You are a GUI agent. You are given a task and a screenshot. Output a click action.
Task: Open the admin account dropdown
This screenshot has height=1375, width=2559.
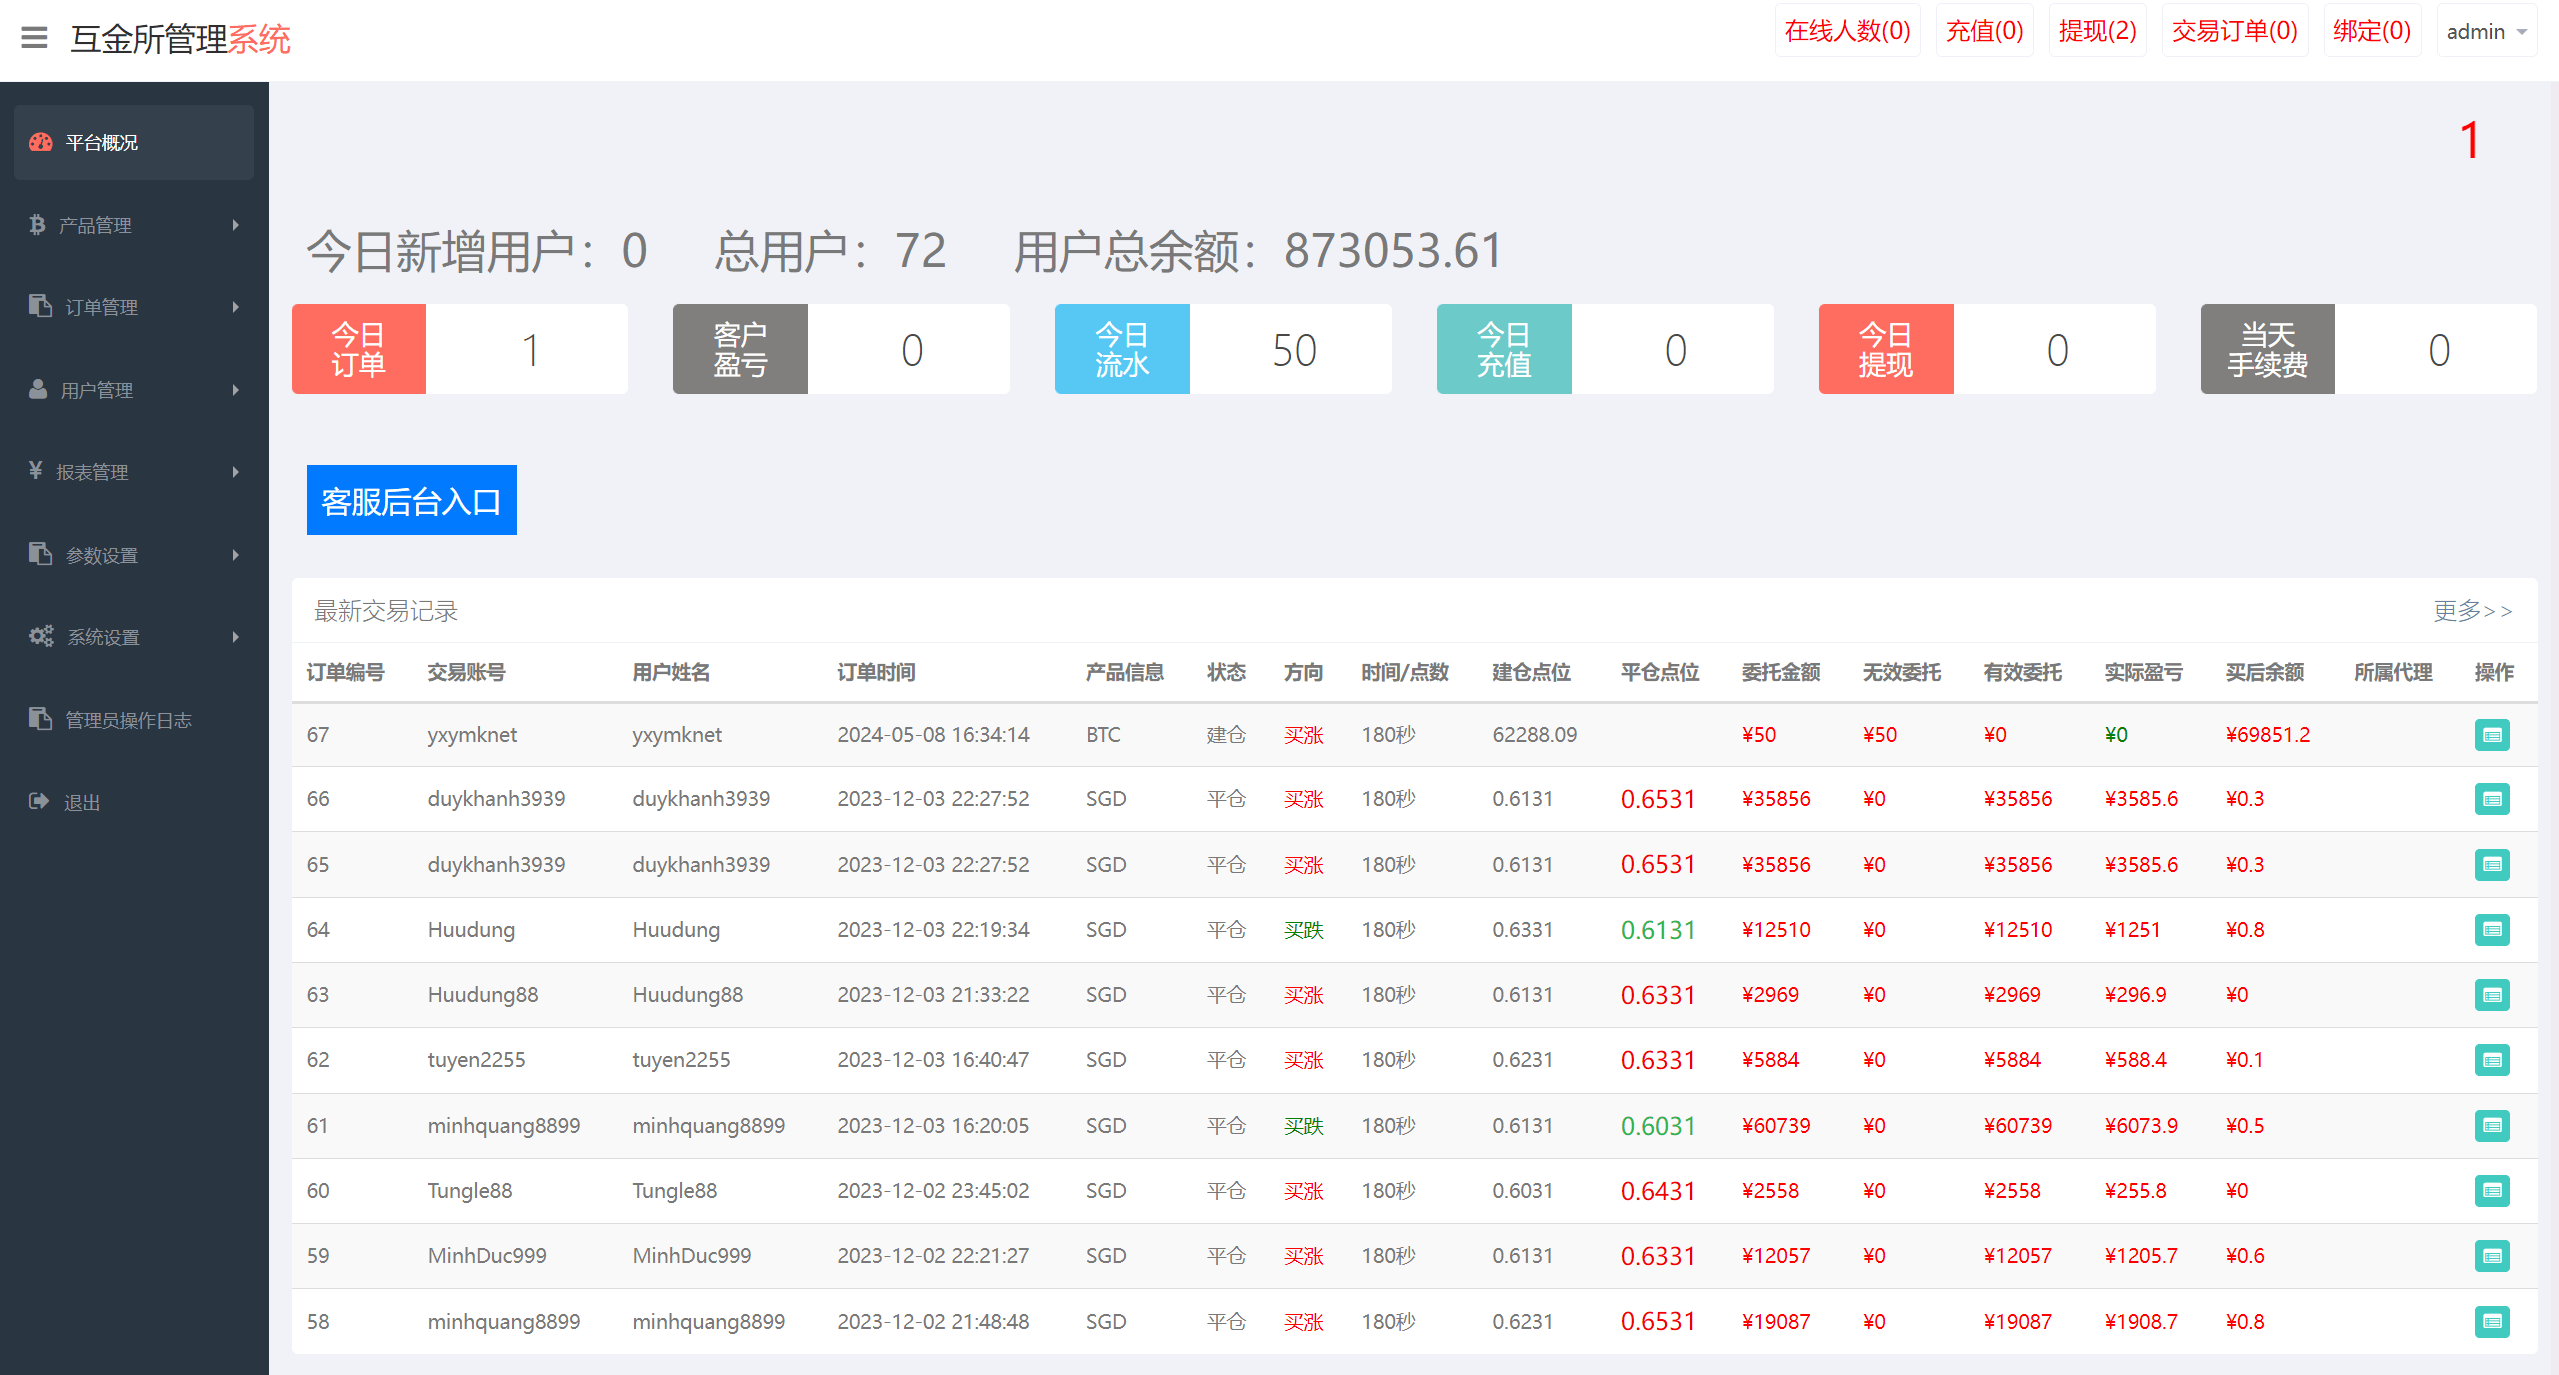pos(2485,32)
